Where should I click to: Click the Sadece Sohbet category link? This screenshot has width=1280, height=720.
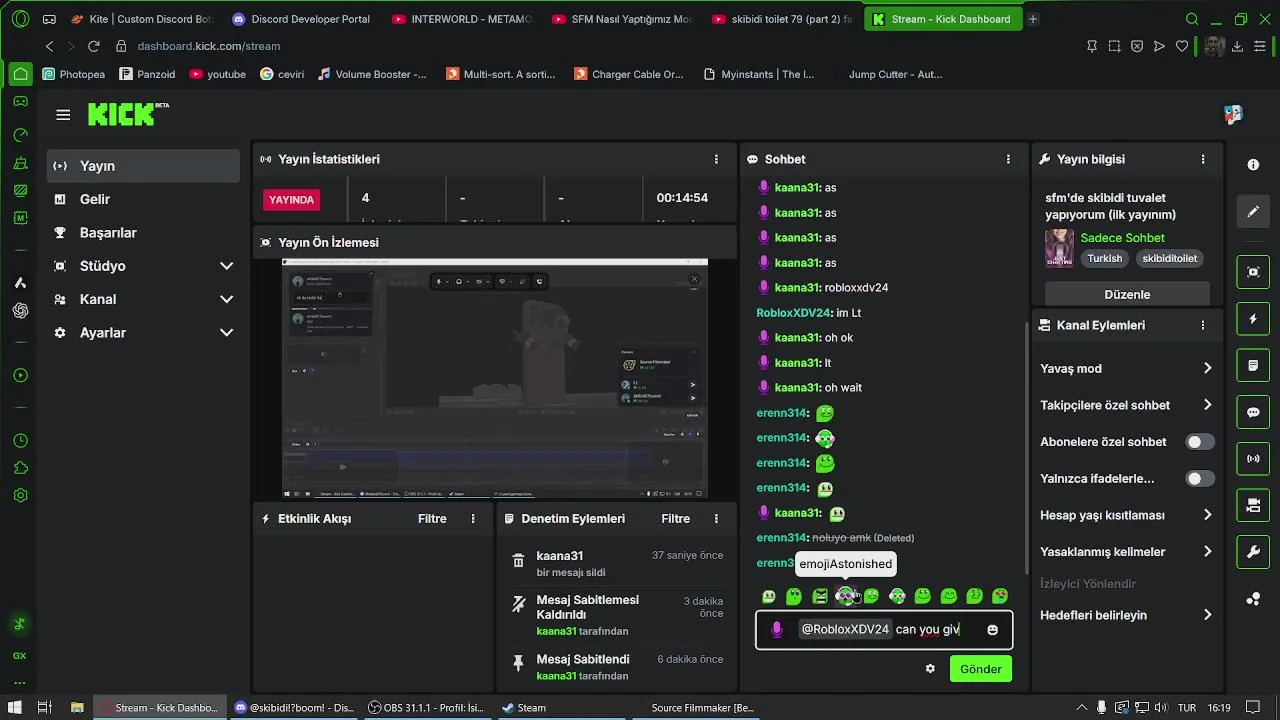coord(1122,238)
